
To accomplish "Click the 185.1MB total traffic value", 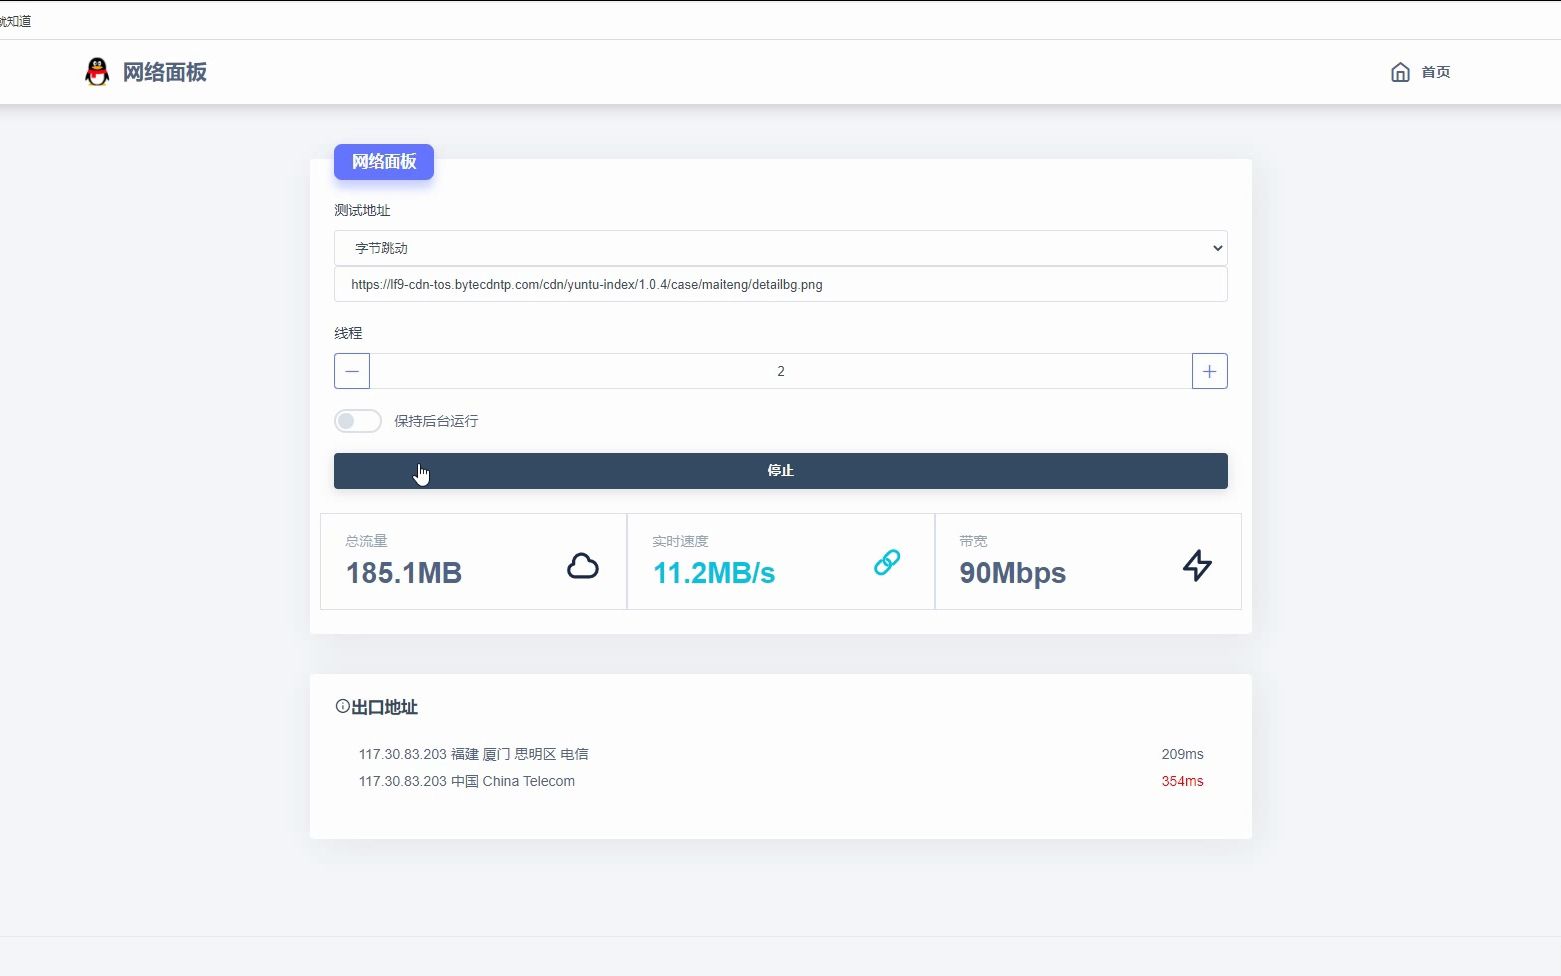I will (404, 573).
